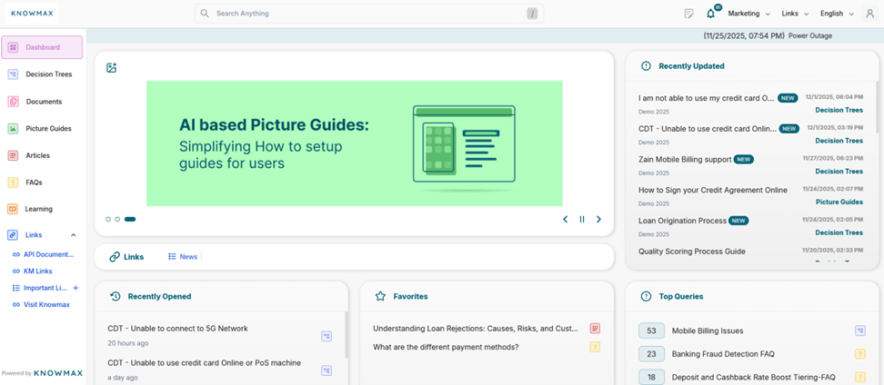
Task: Click the Power Outage announcement ticker
Action: [767, 36]
